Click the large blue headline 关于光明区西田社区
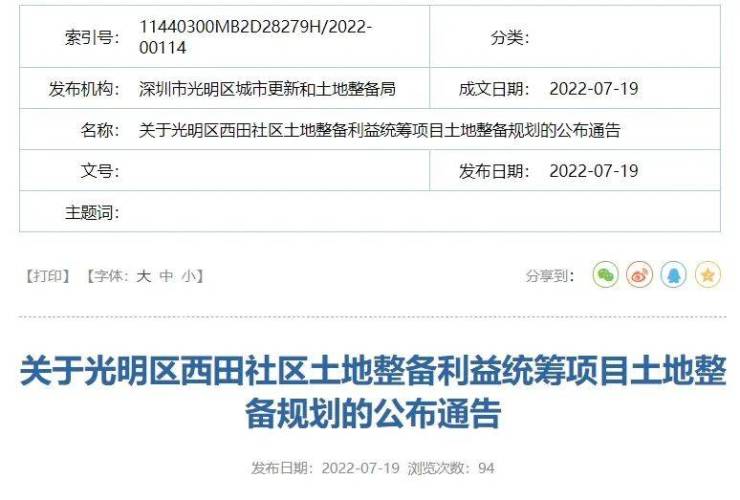This screenshot has width=740, height=500. (x=373, y=392)
